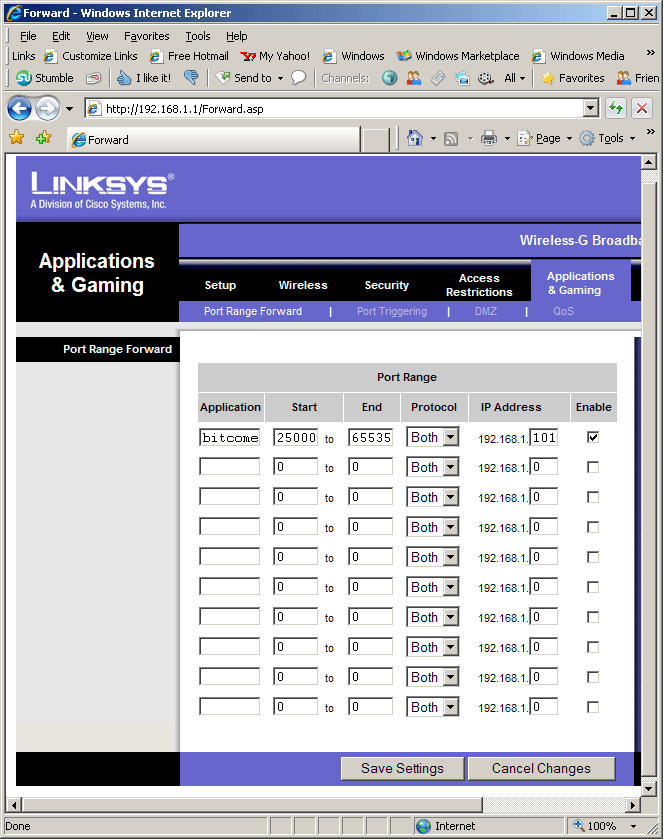Click the red Stop loading icon
This screenshot has width=663, height=839.
pyautogui.click(x=642, y=109)
